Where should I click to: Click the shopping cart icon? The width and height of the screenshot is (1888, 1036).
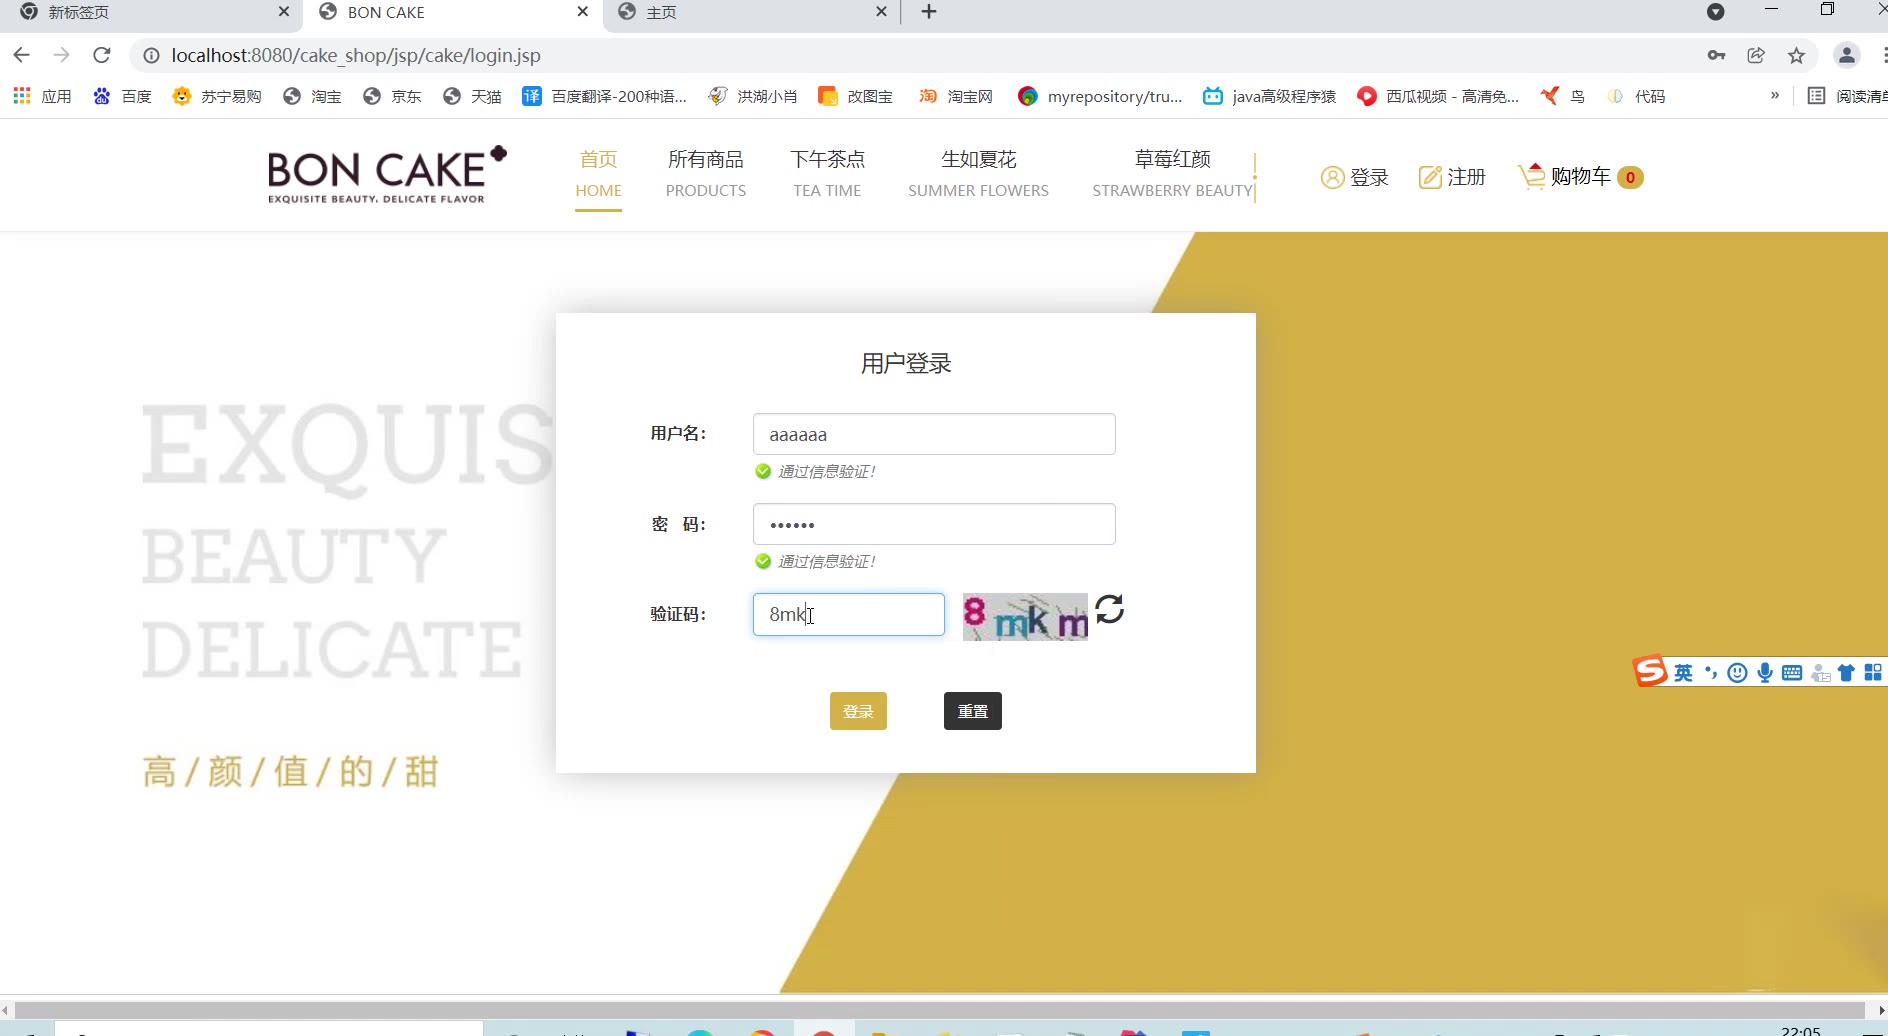pyautogui.click(x=1531, y=177)
